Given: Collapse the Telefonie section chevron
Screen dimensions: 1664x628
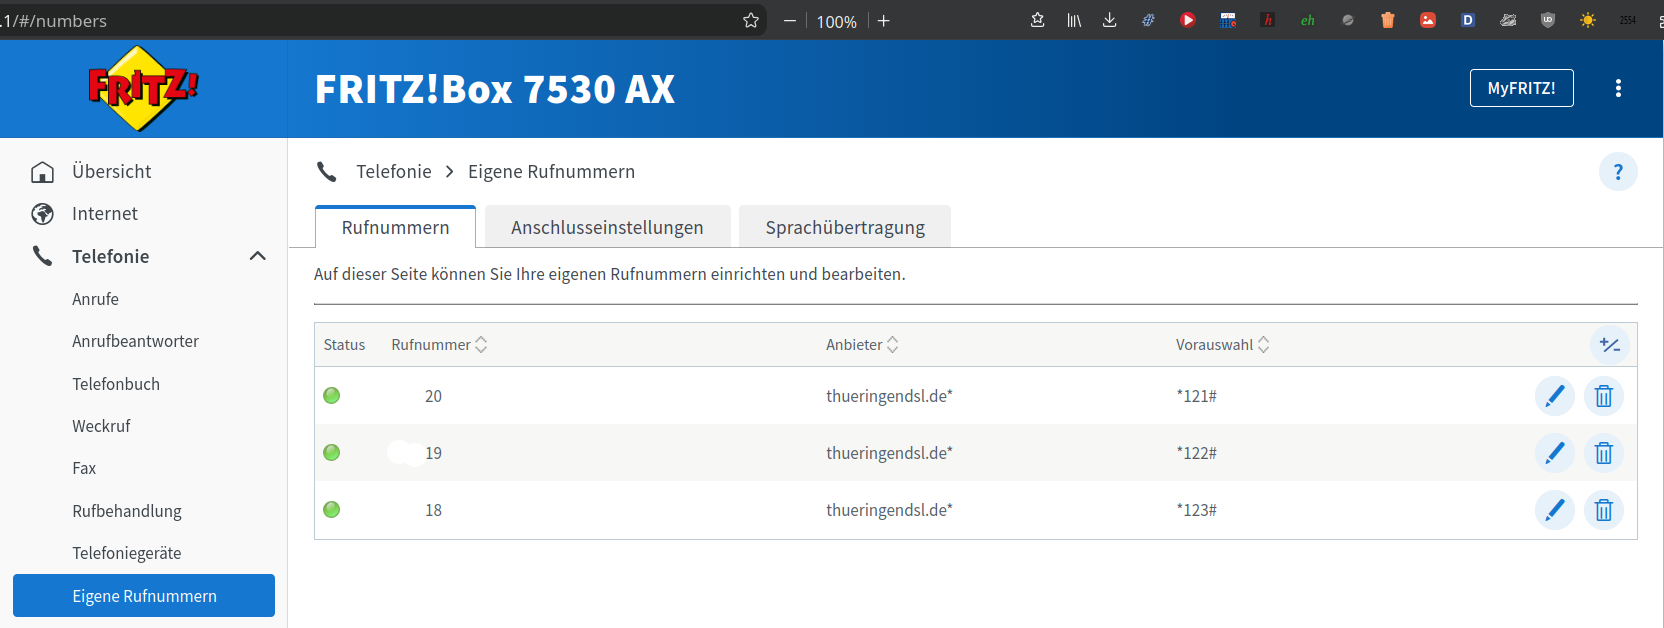Looking at the screenshot, I should click(257, 256).
